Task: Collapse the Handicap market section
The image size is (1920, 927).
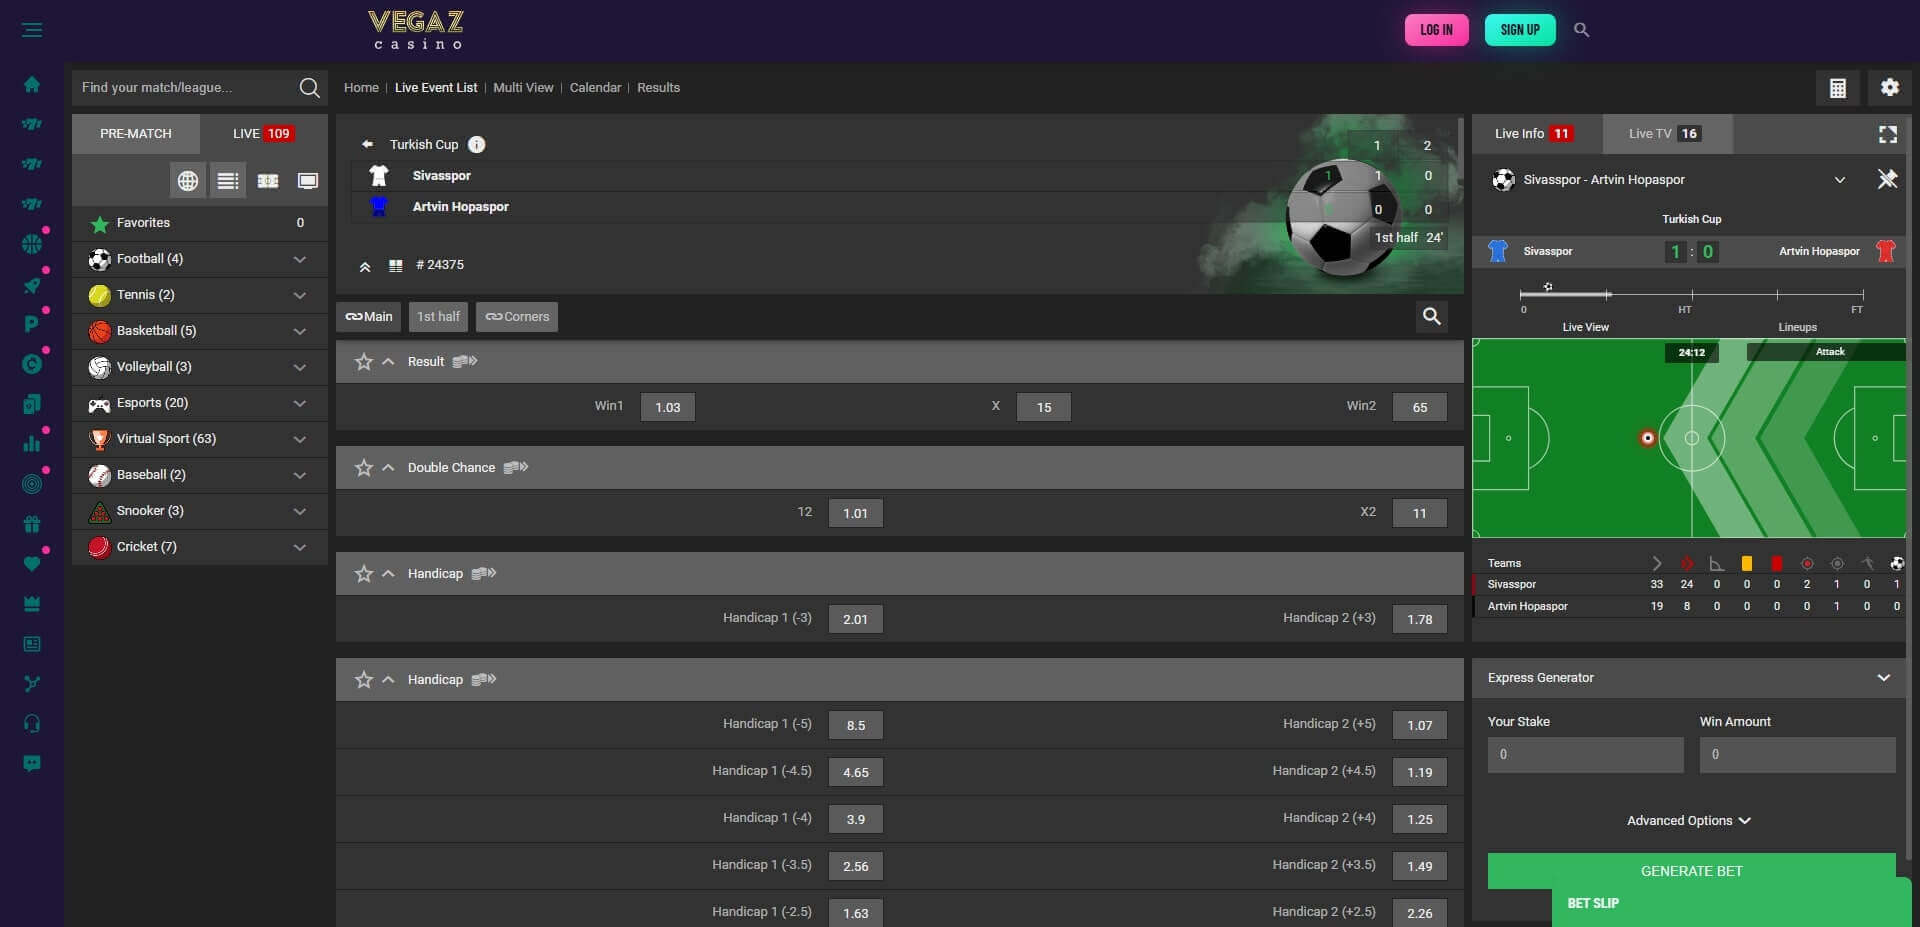Action: tap(388, 573)
